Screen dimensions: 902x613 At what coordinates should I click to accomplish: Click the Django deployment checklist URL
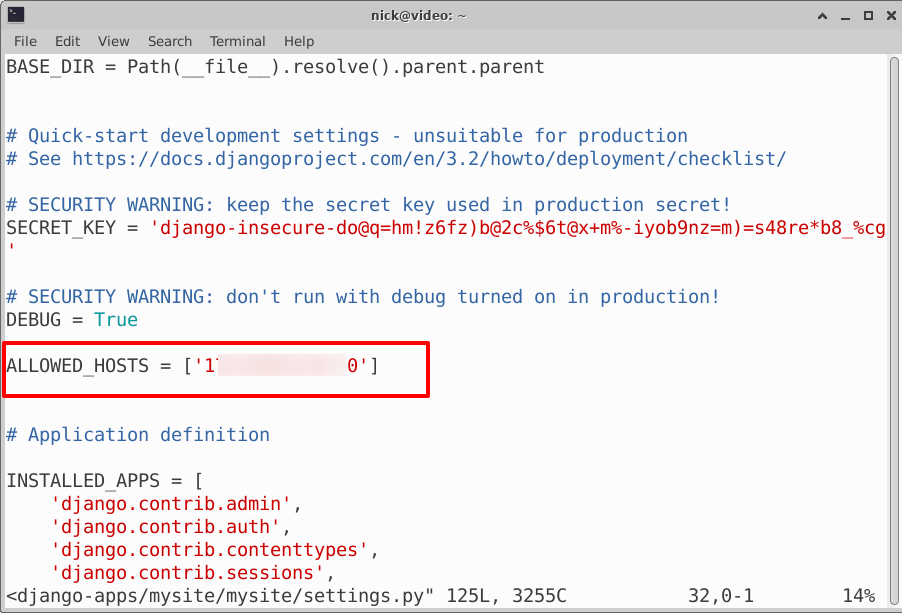(x=428, y=159)
